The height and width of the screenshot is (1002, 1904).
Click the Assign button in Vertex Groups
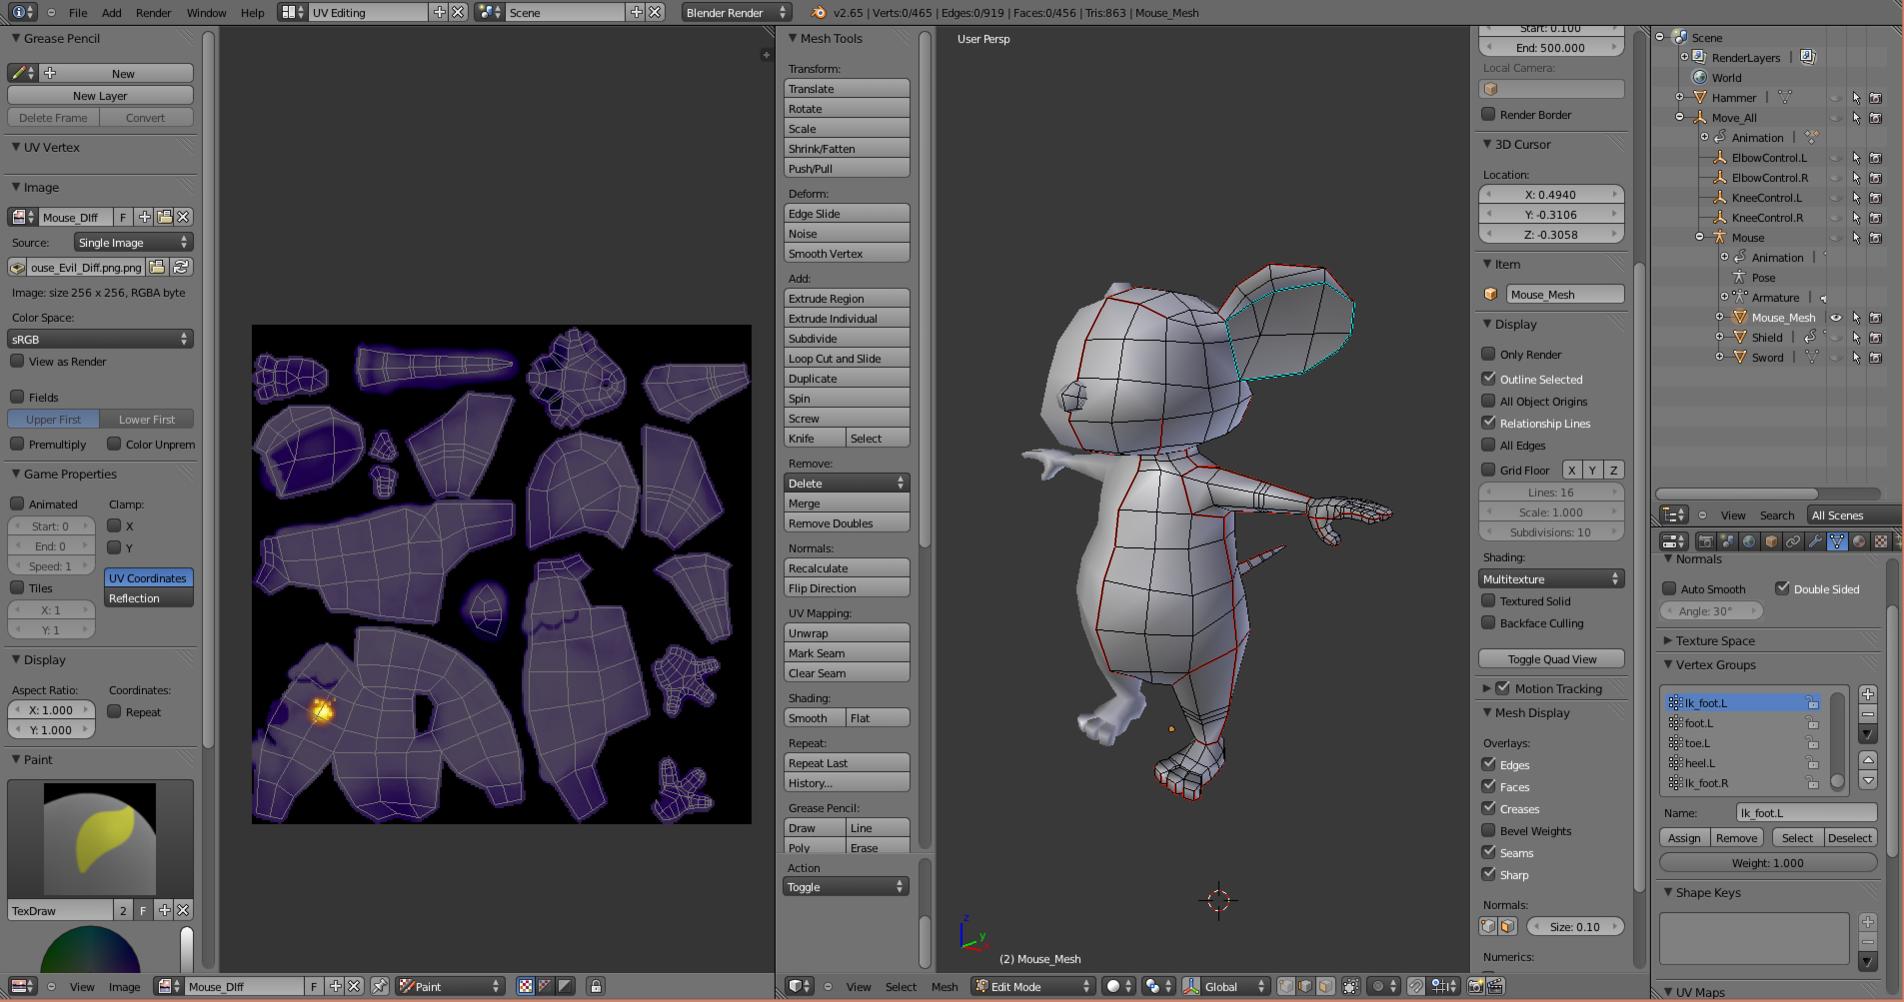1684,837
